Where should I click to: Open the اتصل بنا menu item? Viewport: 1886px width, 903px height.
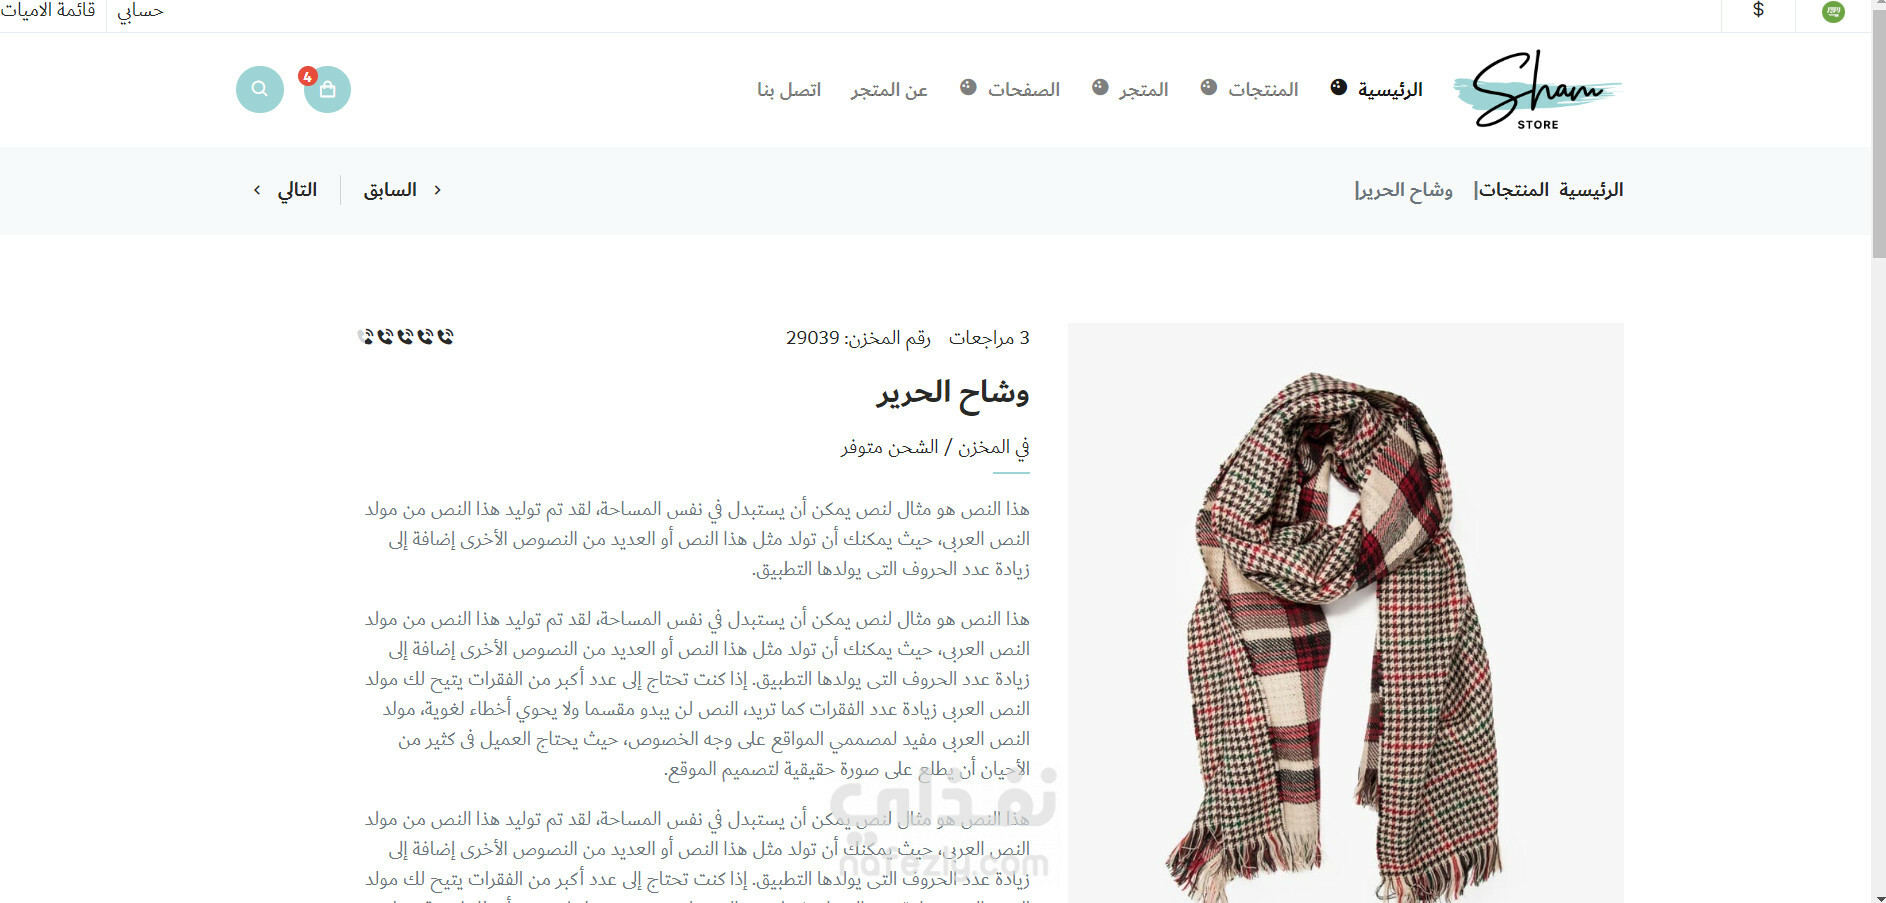789,90
